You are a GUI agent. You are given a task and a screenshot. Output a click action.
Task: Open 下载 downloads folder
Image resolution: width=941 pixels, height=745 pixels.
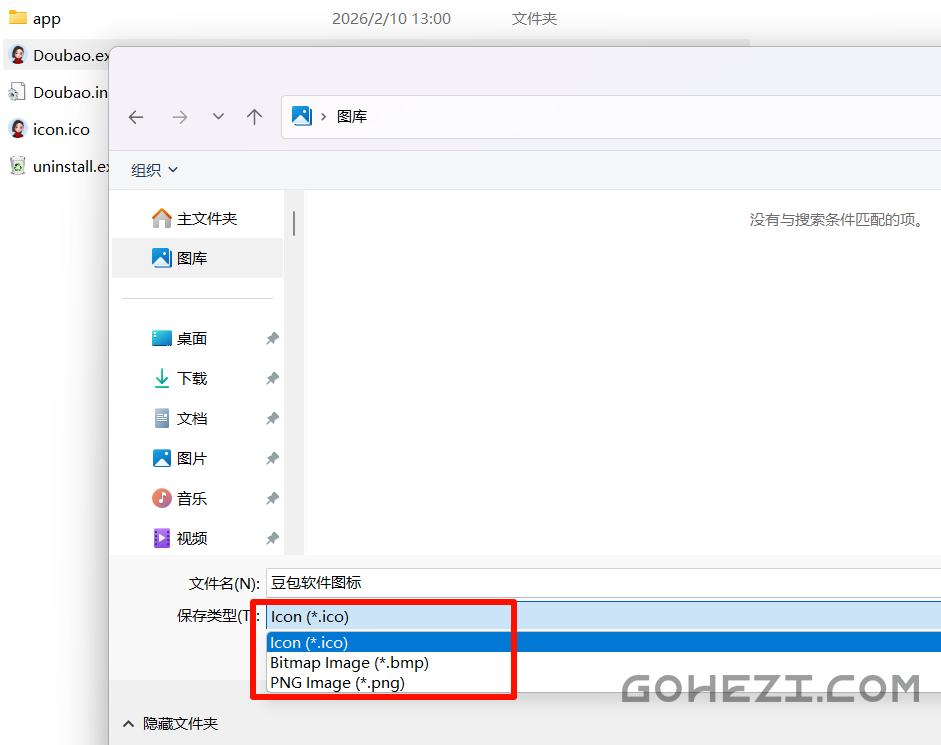point(191,378)
